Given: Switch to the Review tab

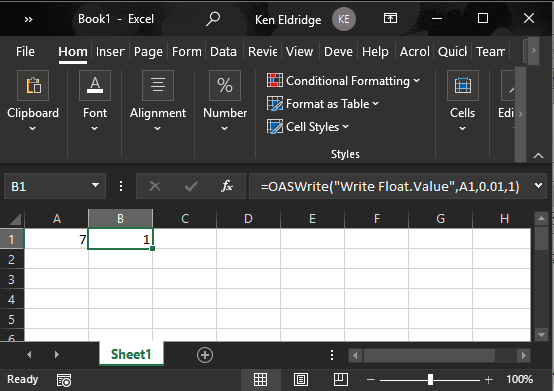Looking at the screenshot, I should (263, 52).
